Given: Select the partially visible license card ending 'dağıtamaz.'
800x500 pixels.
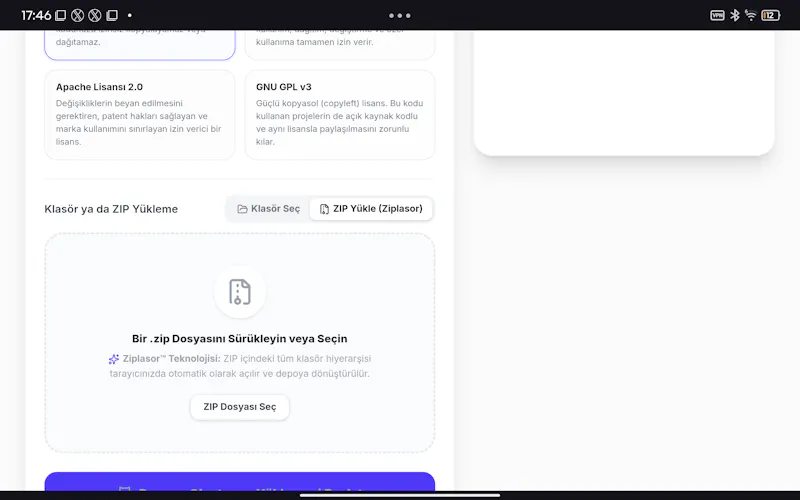Looking at the screenshot, I should 140,45.
